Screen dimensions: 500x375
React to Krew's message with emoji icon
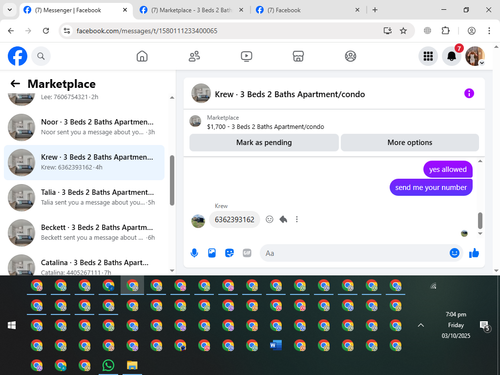[x=269, y=219]
